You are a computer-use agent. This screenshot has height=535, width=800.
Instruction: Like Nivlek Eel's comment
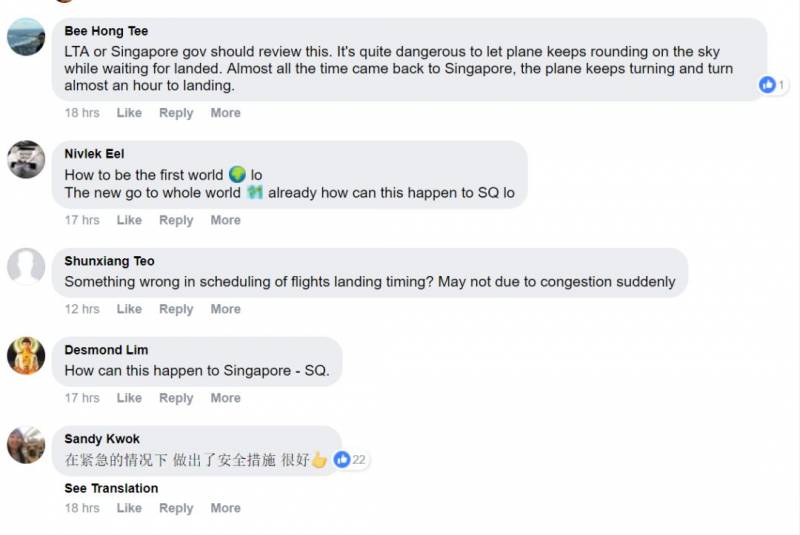pos(129,220)
